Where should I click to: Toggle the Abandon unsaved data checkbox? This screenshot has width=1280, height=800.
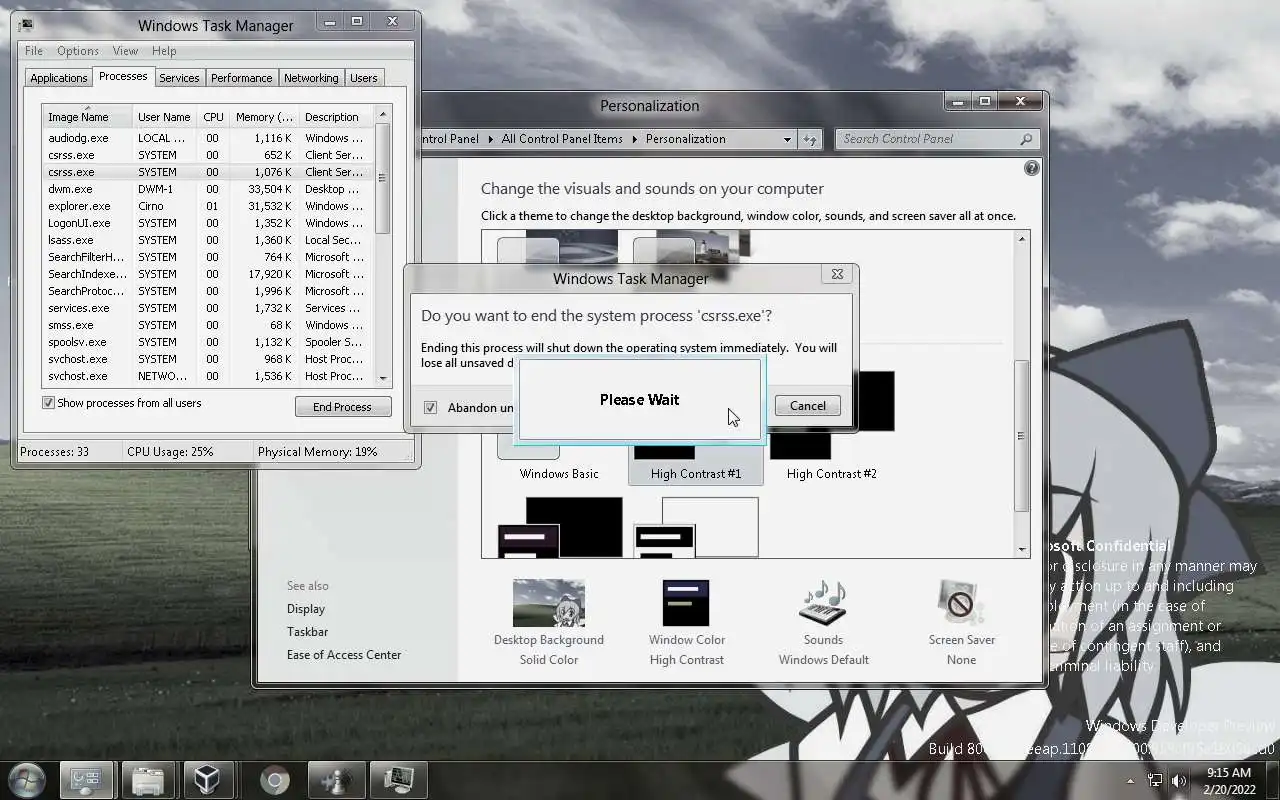coord(430,407)
